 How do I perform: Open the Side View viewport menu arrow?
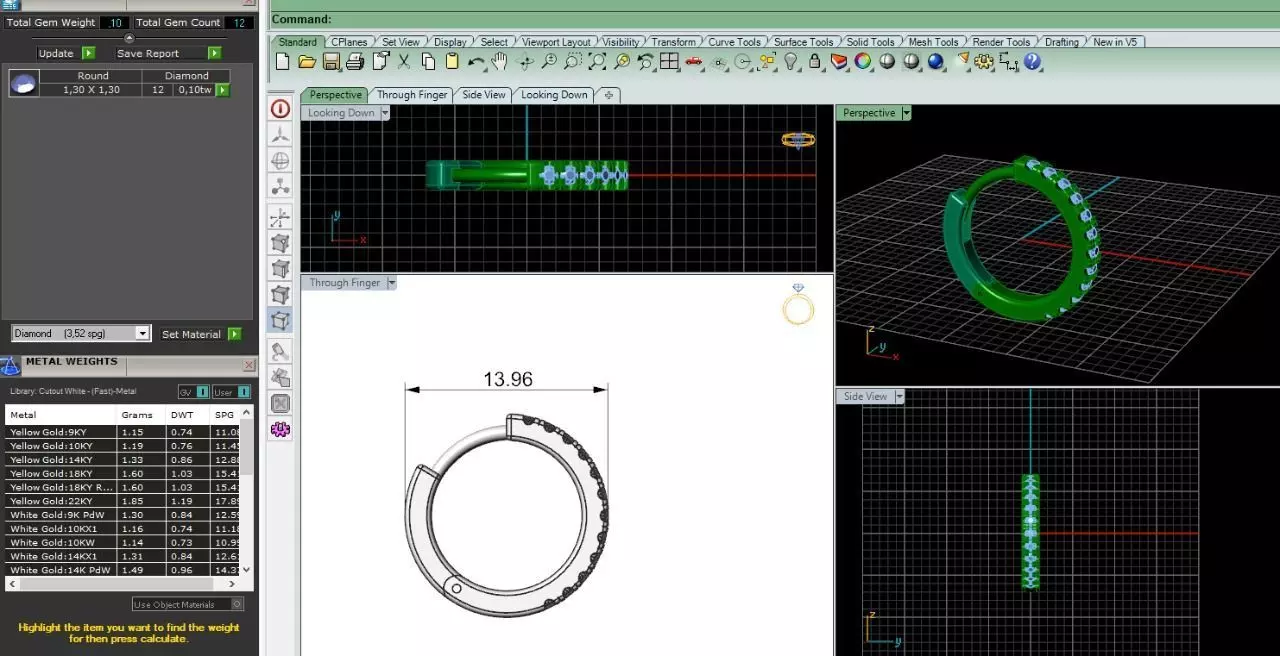click(899, 397)
